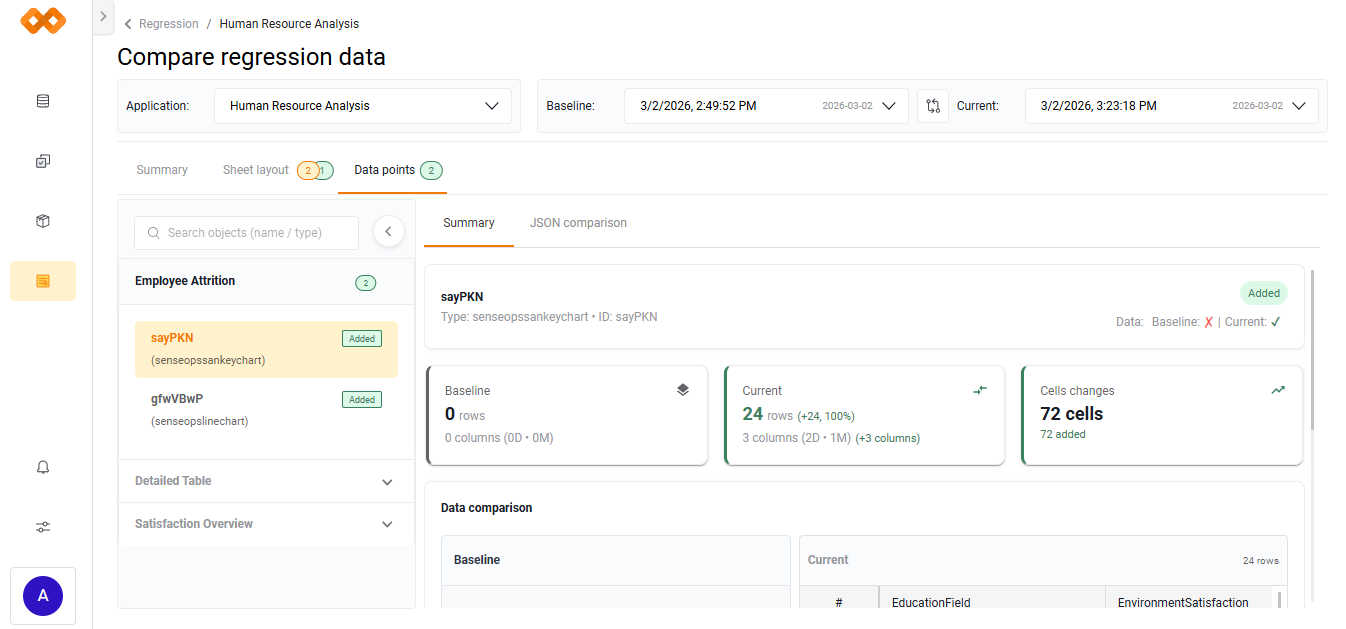The image size is (1346, 629).
Task: Click the back arrow beside the Regression breadcrumb
Action: pos(126,23)
